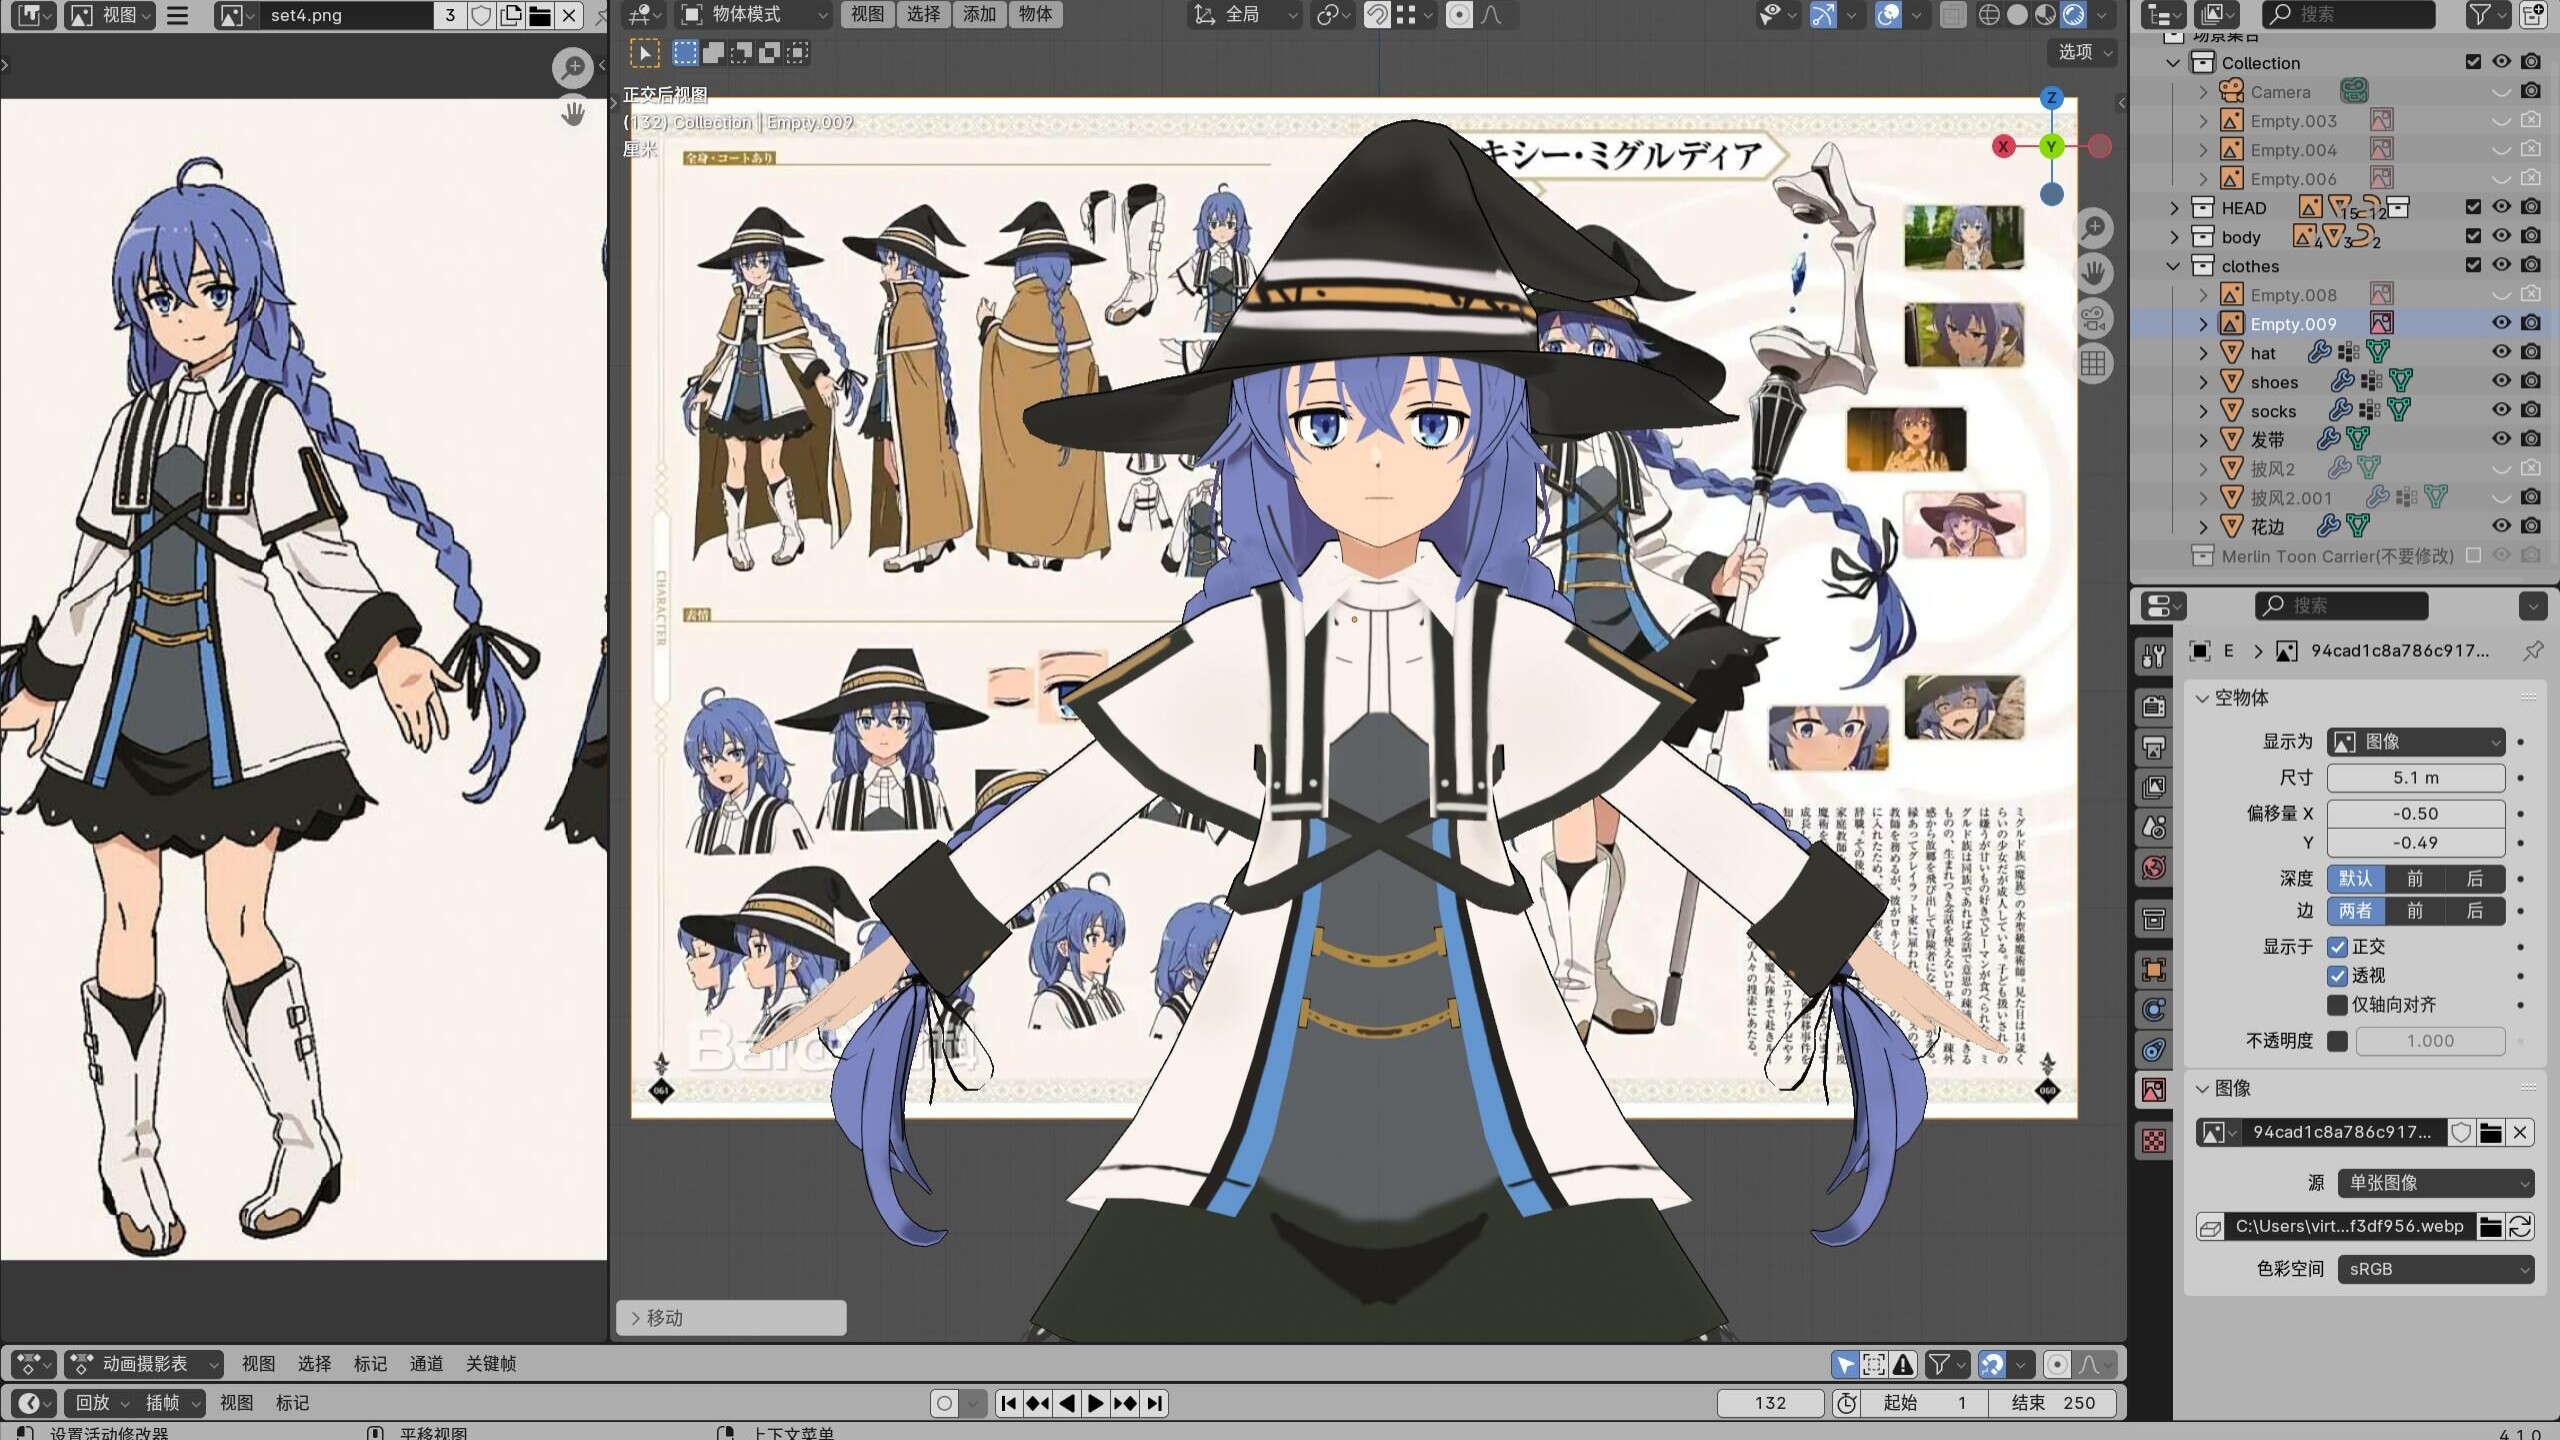
Task: Open the View Layer properties tab
Action: [x=2153, y=787]
